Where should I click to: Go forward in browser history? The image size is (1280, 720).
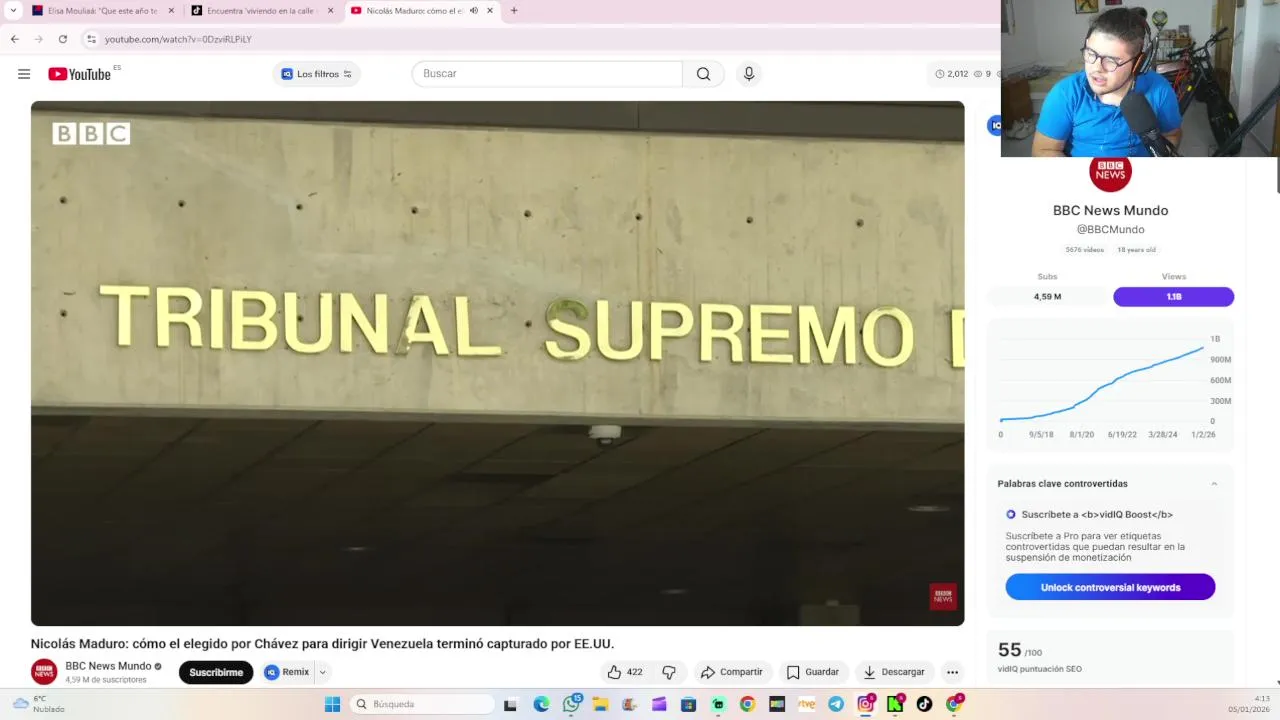[39, 39]
